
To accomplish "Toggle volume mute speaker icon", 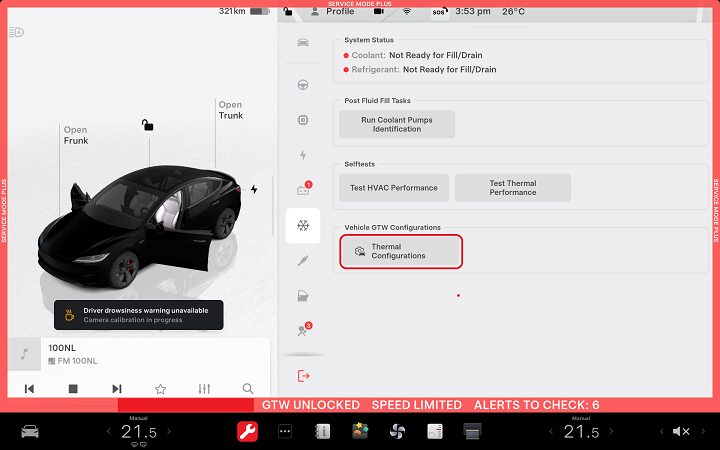I will coord(681,431).
